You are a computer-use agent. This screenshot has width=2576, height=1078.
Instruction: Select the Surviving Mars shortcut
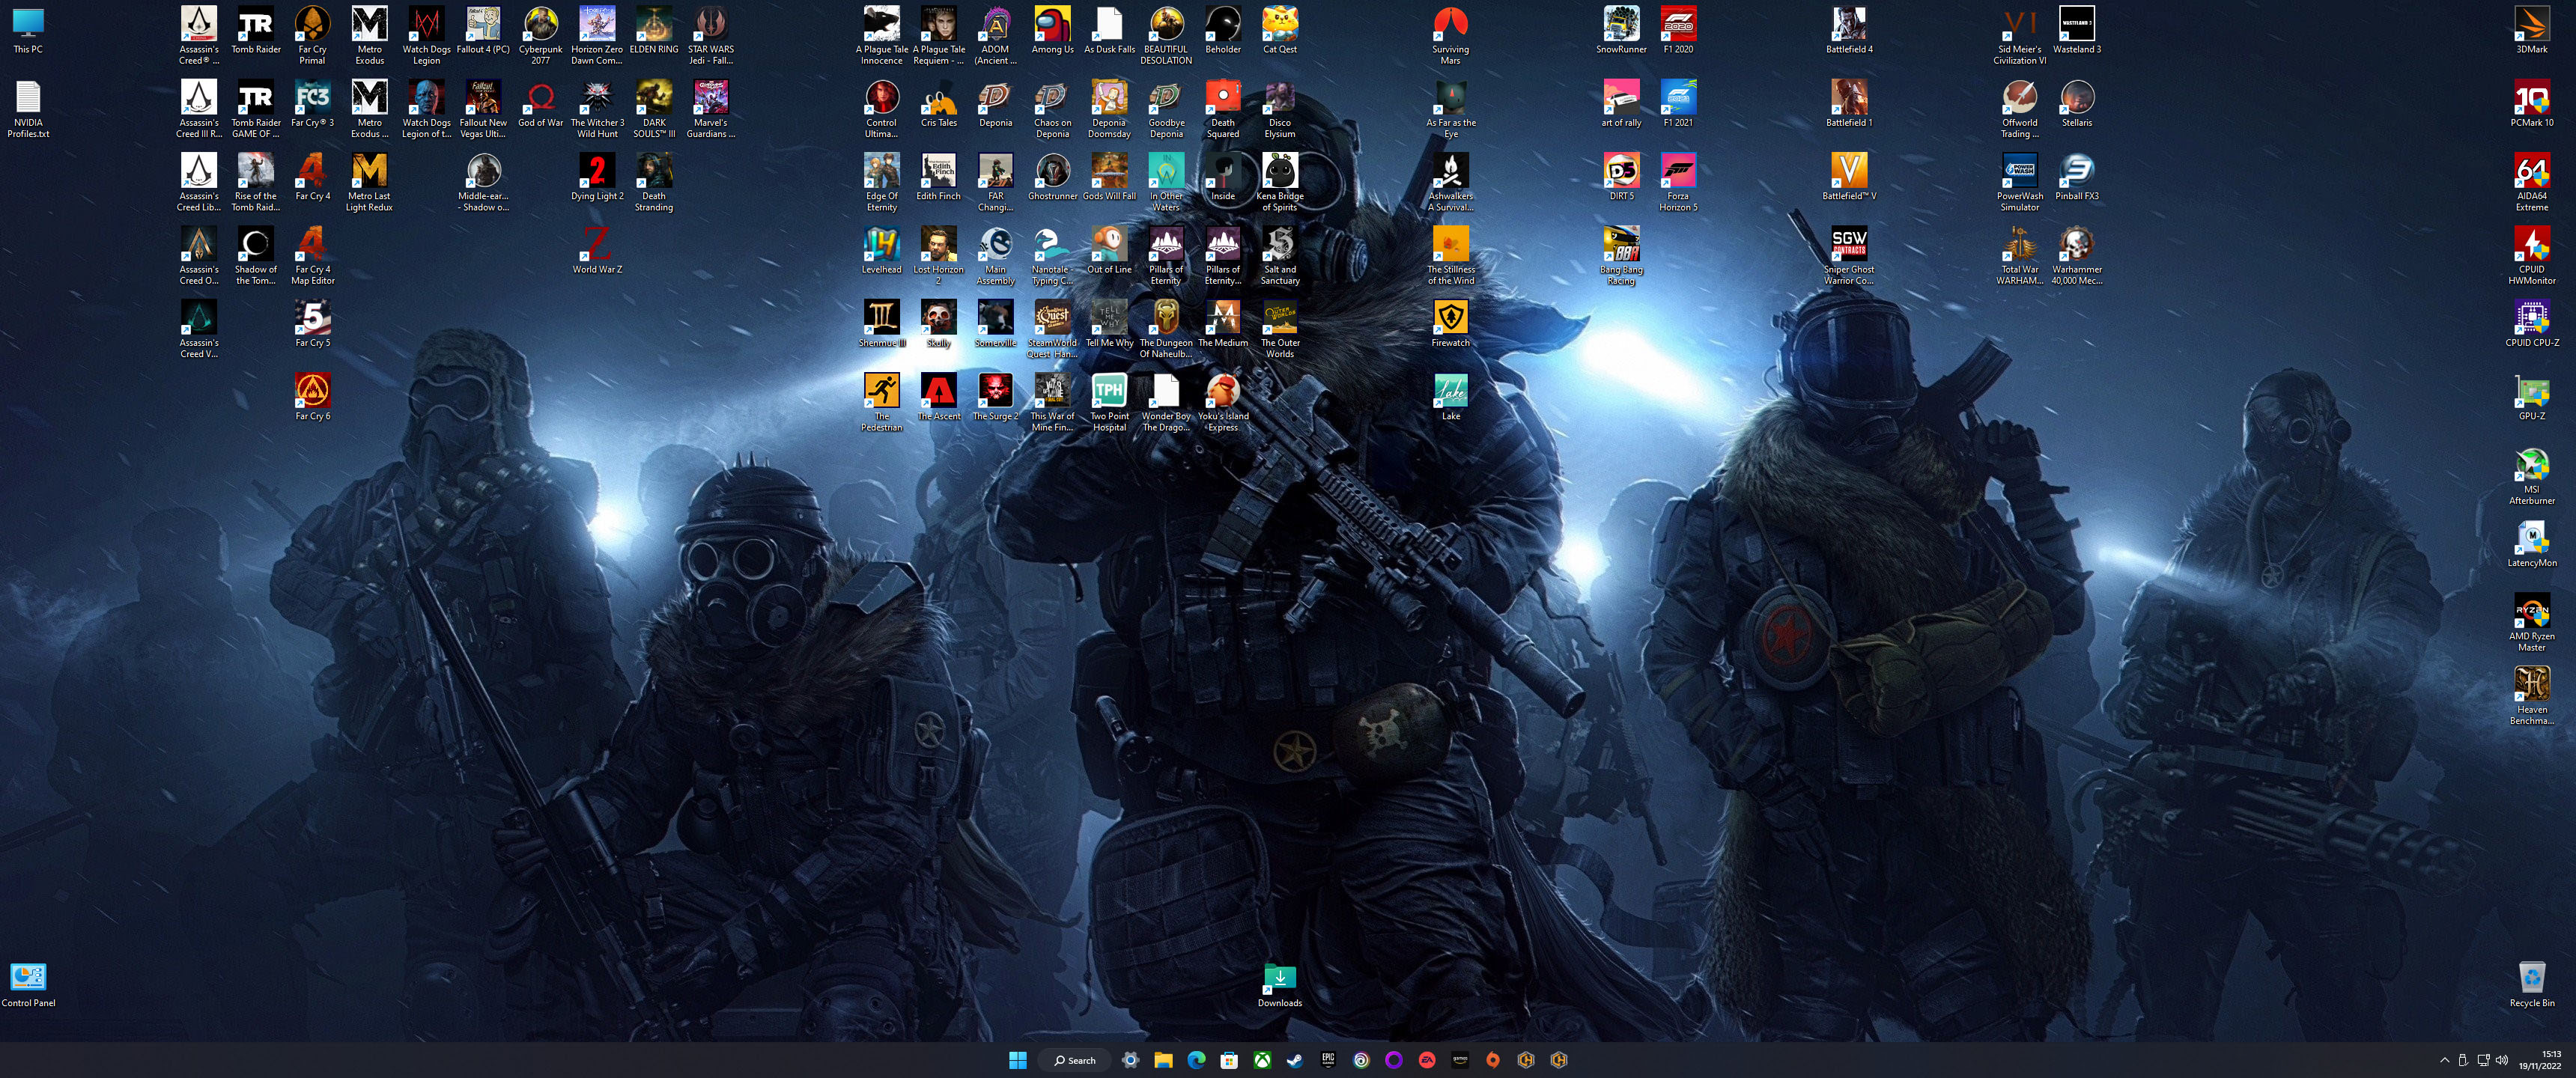click(1450, 36)
